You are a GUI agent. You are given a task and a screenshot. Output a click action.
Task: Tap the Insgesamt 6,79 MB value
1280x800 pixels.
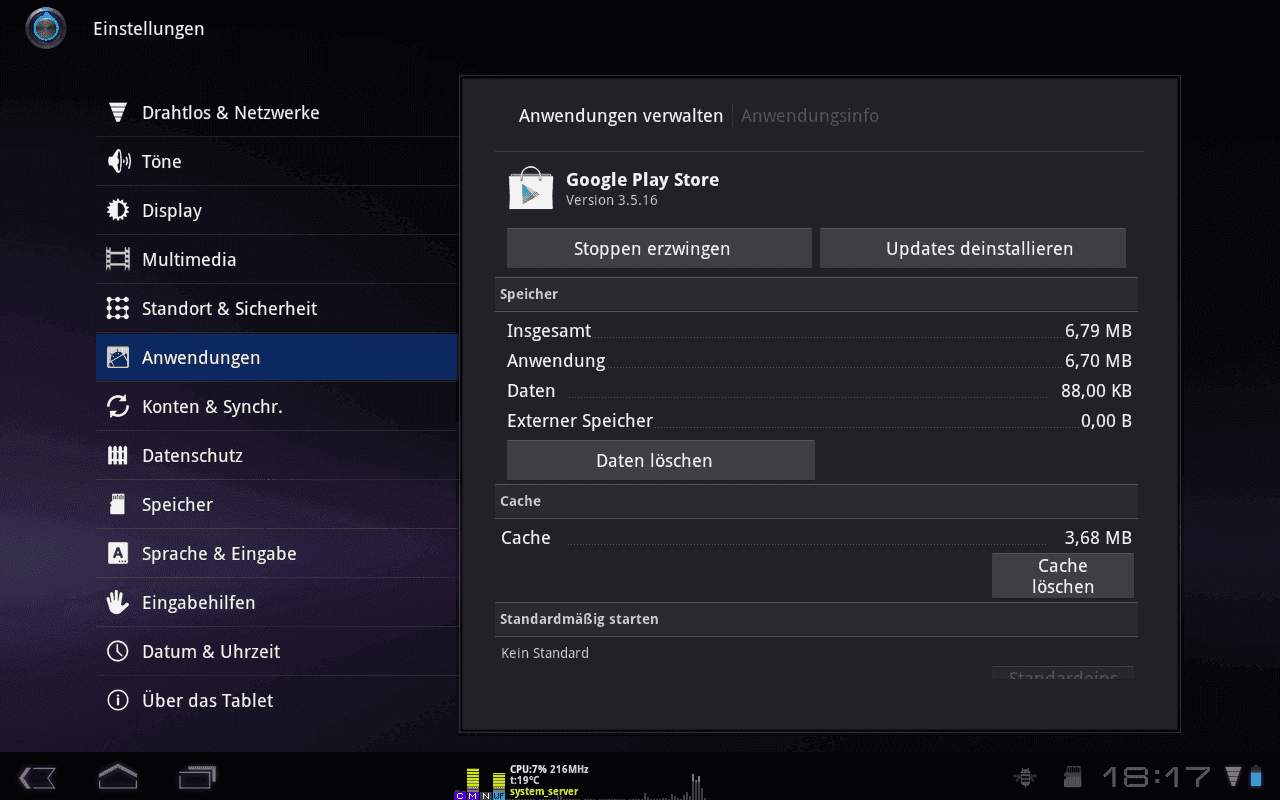pyautogui.click(x=1098, y=331)
